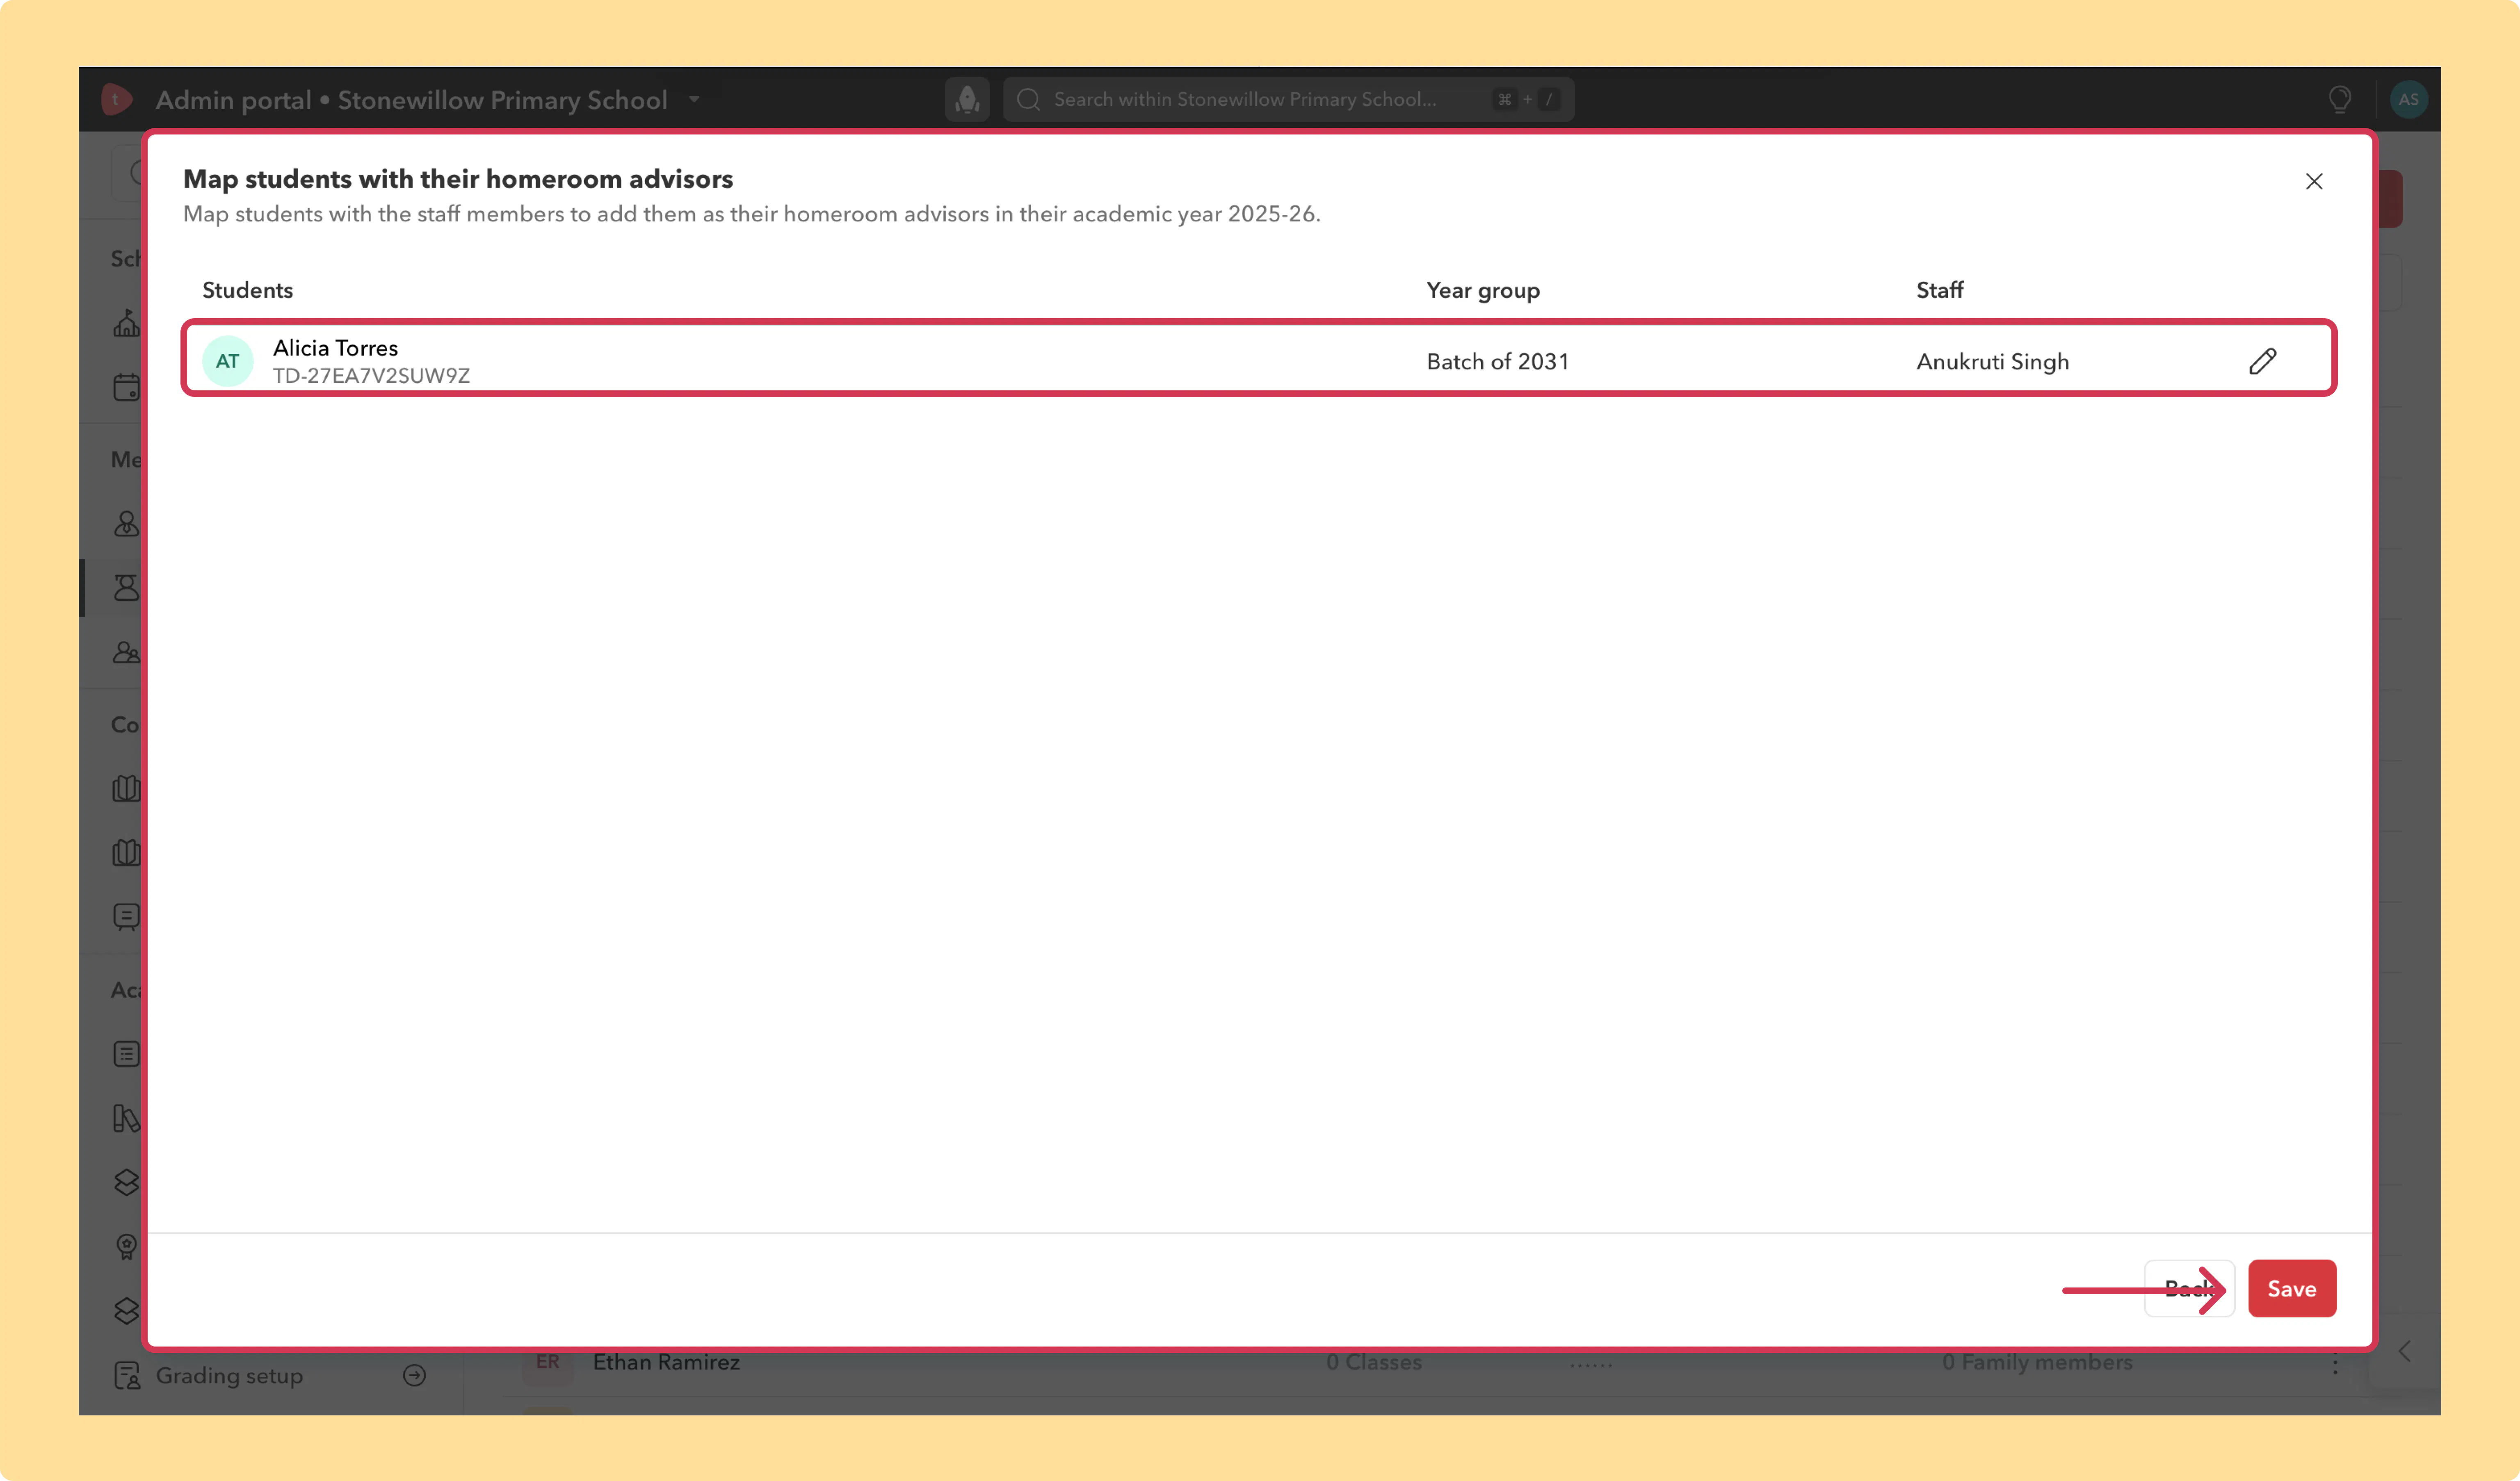This screenshot has width=2520, height=1481.
Task: Focus the Search within Stonewillow Primary School field
Action: pyautogui.click(x=1288, y=99)
